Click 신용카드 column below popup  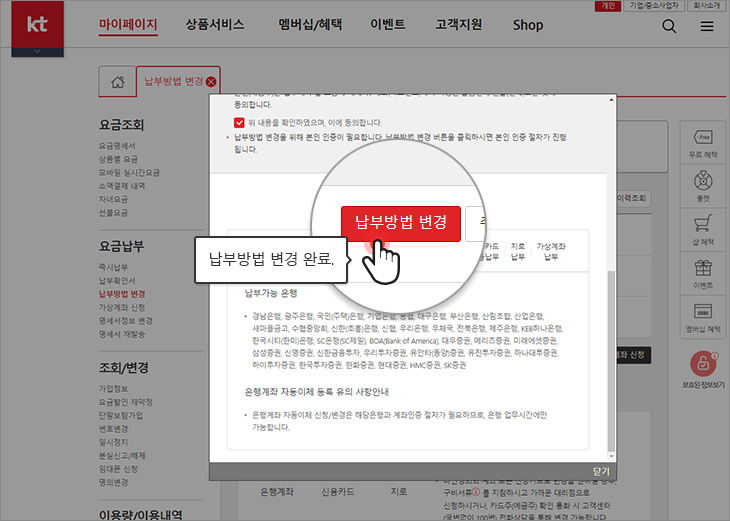coord(338,492)
